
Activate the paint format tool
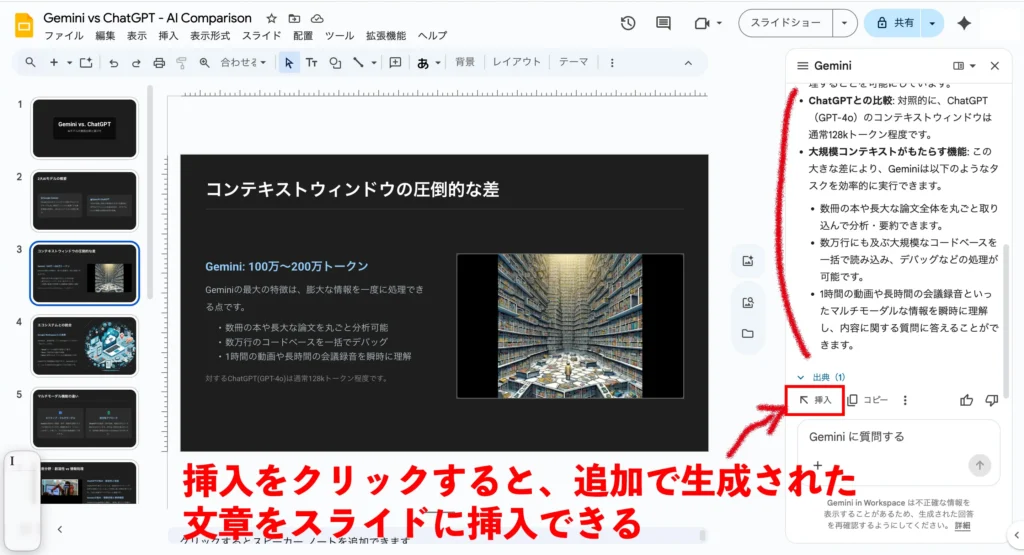click(x=181, y=63)
